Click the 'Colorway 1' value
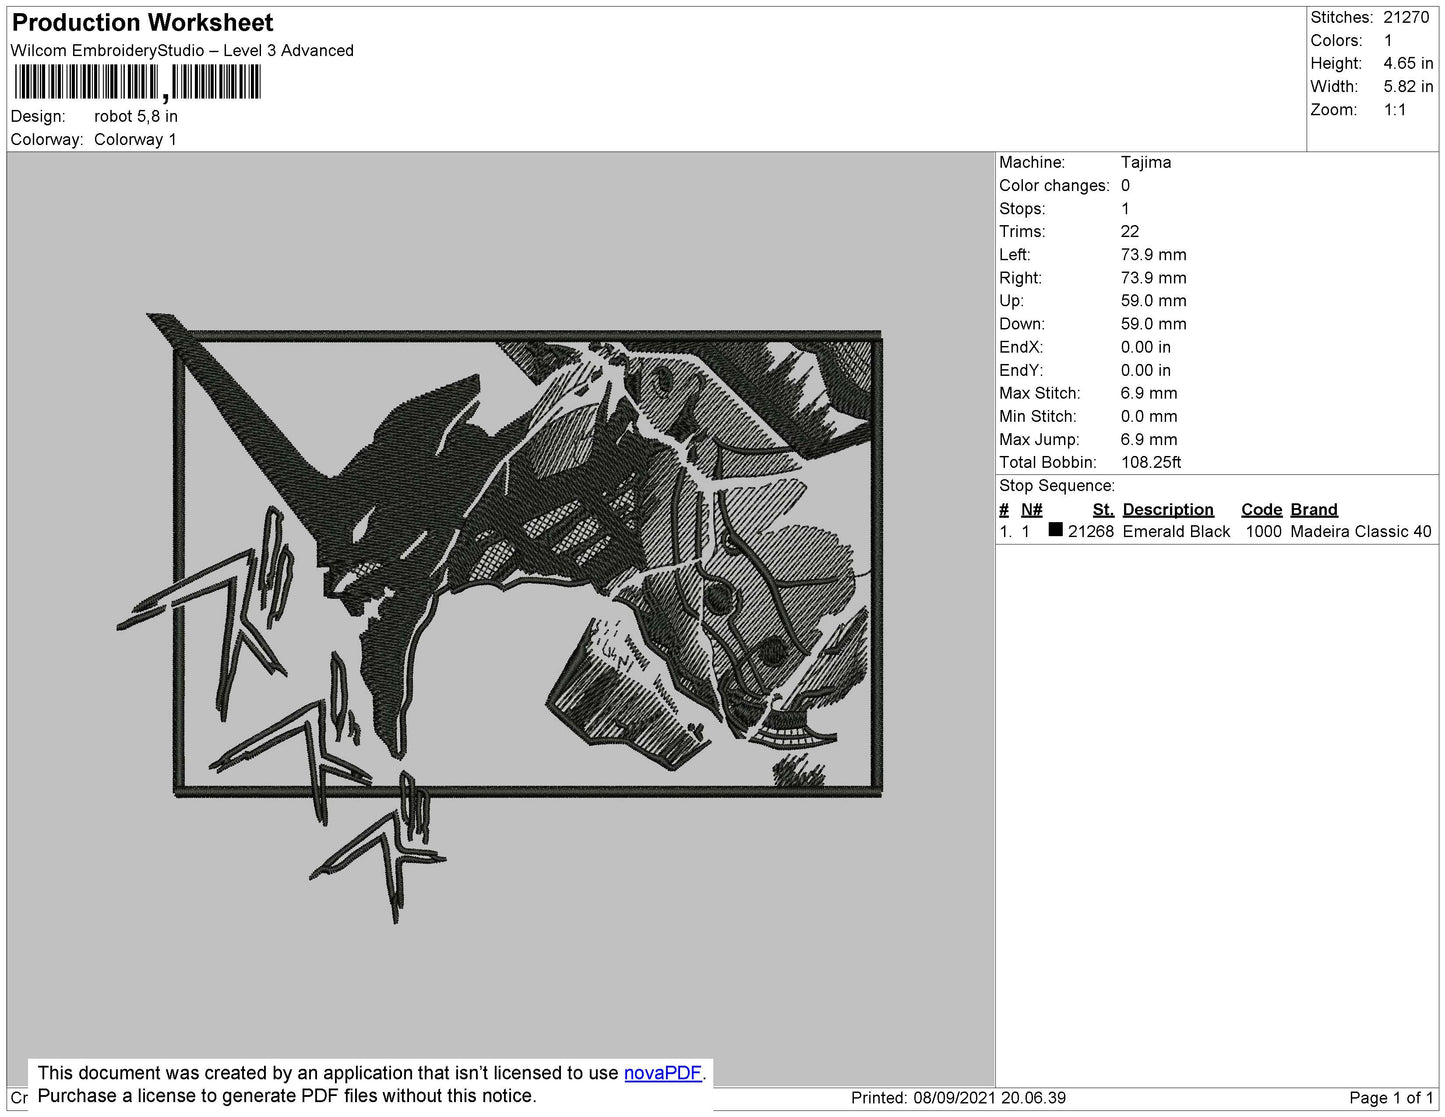The height and width of the screenshot is (1117, 1445). [135, 139]
